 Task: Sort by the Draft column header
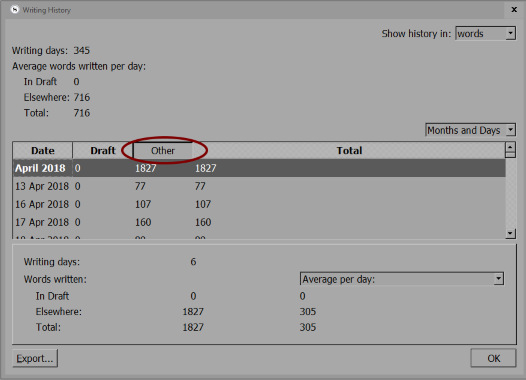tap(103, 150)
